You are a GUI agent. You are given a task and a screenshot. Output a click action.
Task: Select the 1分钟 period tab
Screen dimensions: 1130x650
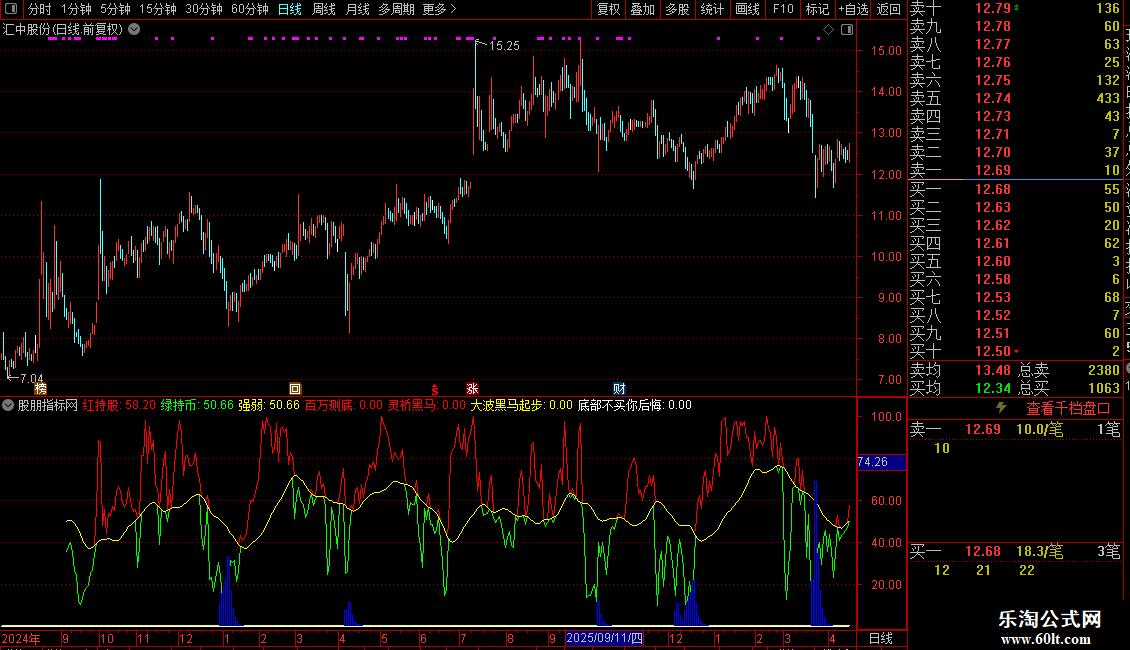76,9
